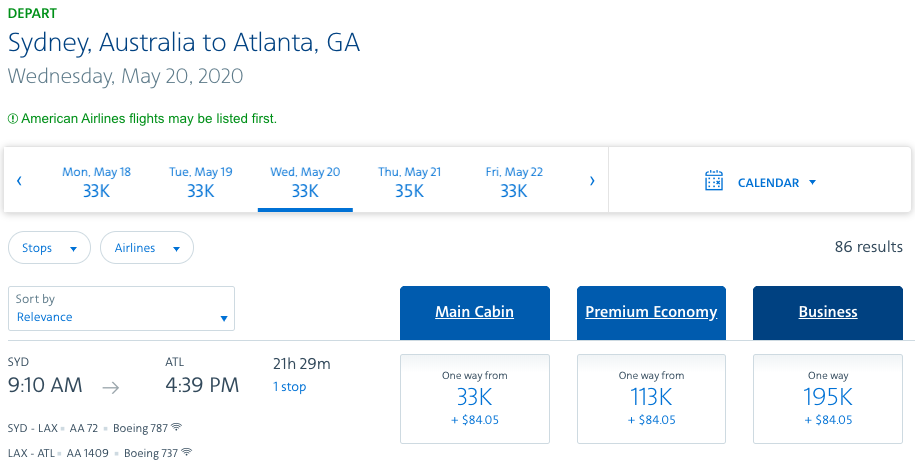Image resolution: width=915 pixels, height=467 pixels.
Task: Click the calendar icon
Action: pos(714,180)
